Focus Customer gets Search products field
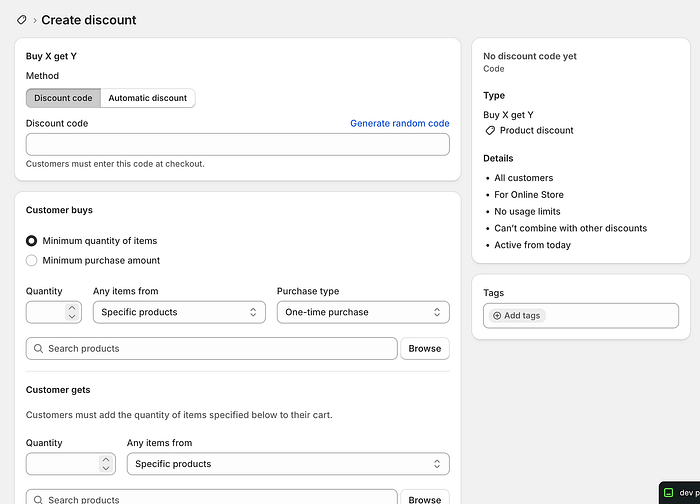700x504 pixels. 212,498
